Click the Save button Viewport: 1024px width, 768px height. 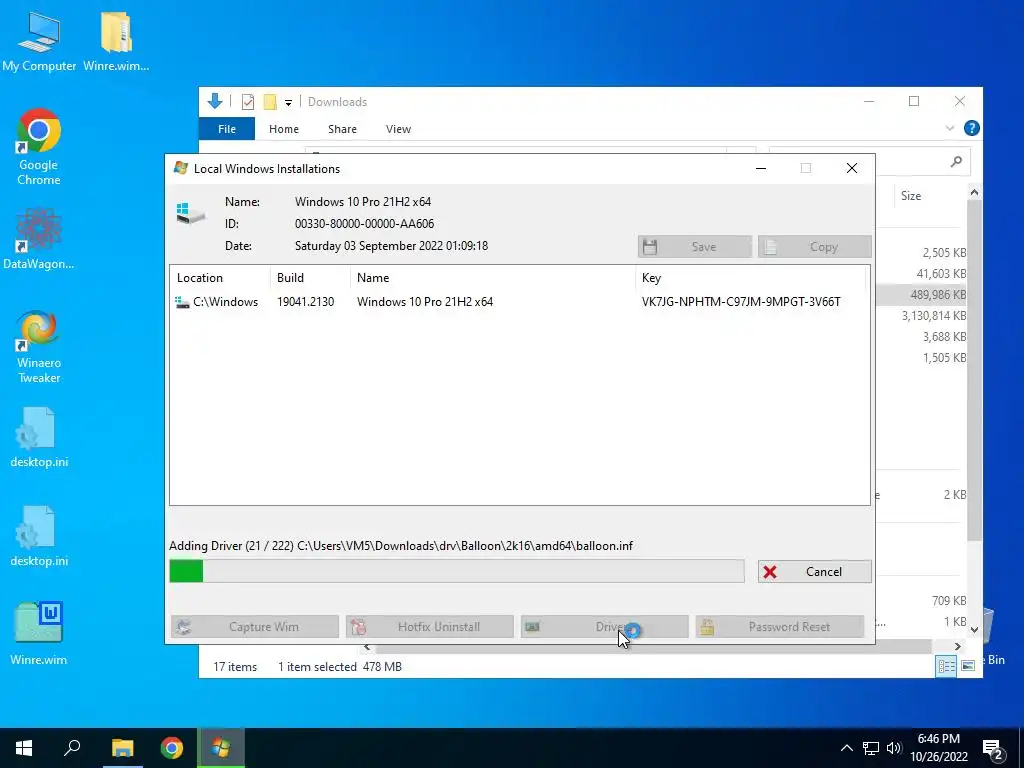(695, 247)
